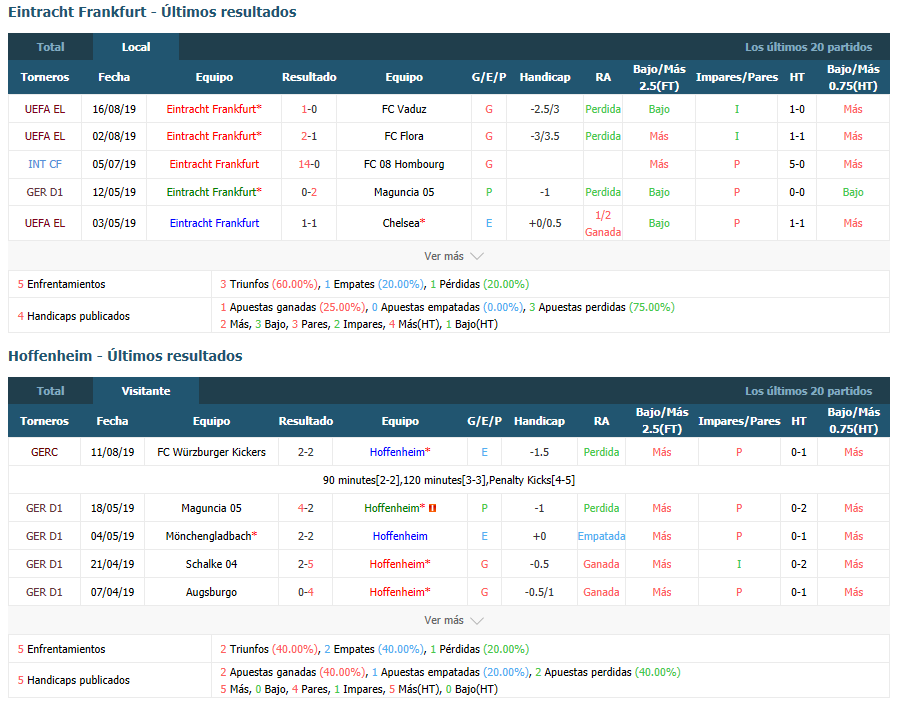The height and width of the screenshot is (704, 909).
Task: Click Empatada in Mönchengladbach row
Action: click(601, 536)
